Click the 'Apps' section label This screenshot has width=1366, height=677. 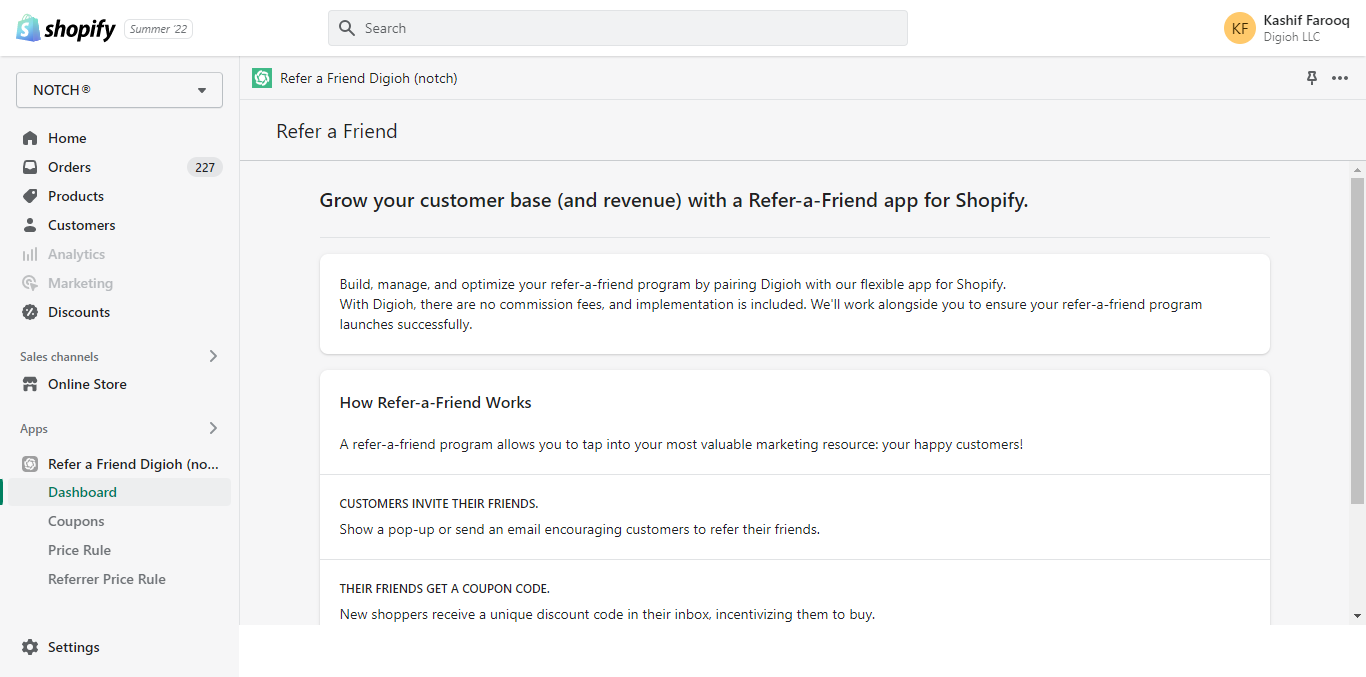(x=34, y=429)
